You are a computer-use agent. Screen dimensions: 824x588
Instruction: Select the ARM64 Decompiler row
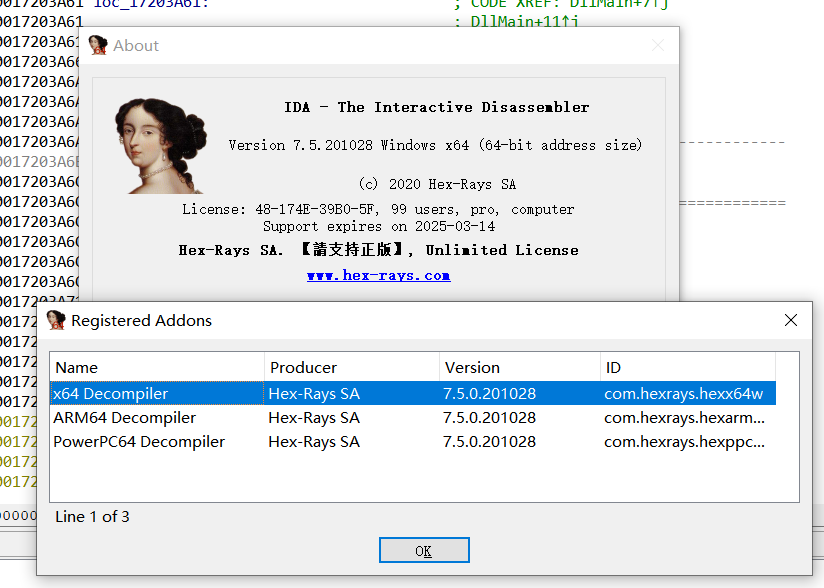(x=413, y=418)
